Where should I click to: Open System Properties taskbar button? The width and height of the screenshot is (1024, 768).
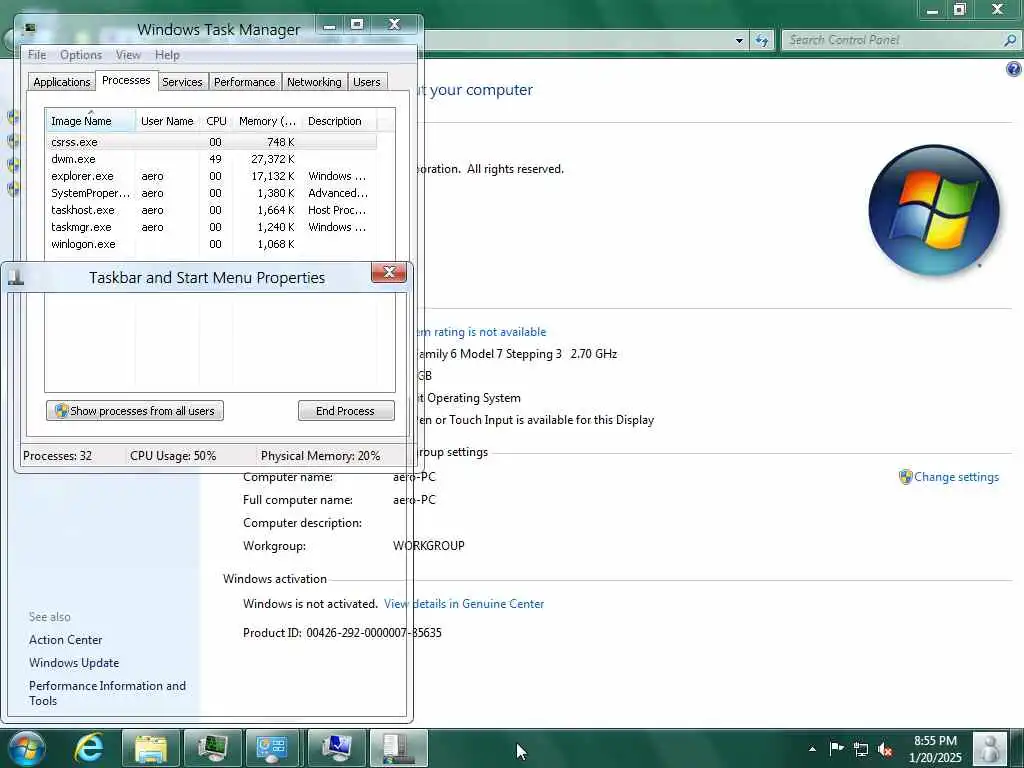[336, 748]
